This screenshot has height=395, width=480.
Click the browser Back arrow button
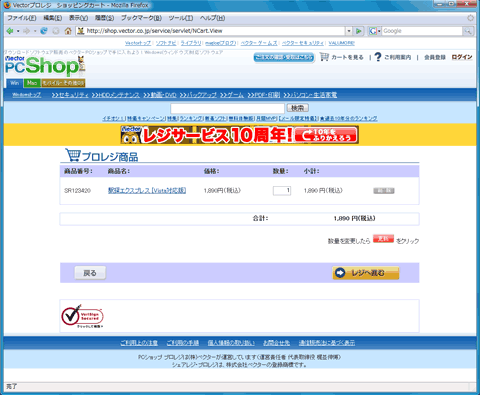[10, 31]
